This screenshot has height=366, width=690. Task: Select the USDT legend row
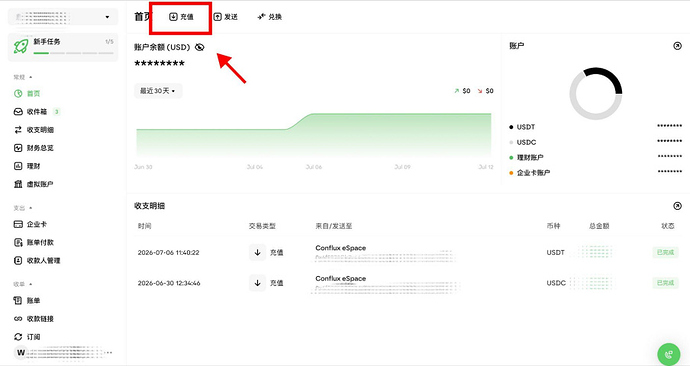595,127
